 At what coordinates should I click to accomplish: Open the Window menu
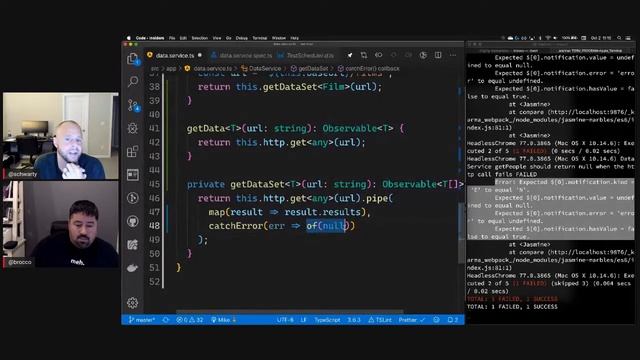click(279, 38)
